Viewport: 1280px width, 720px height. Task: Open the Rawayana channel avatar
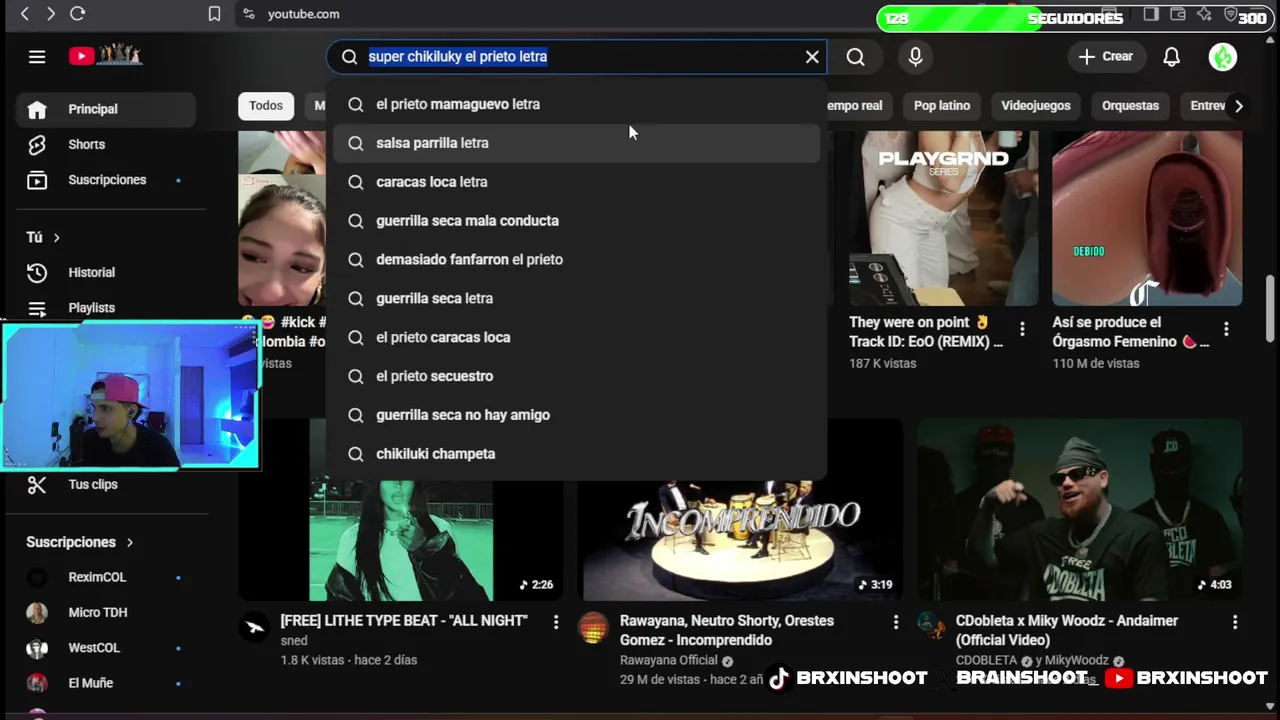pos(593,627)
